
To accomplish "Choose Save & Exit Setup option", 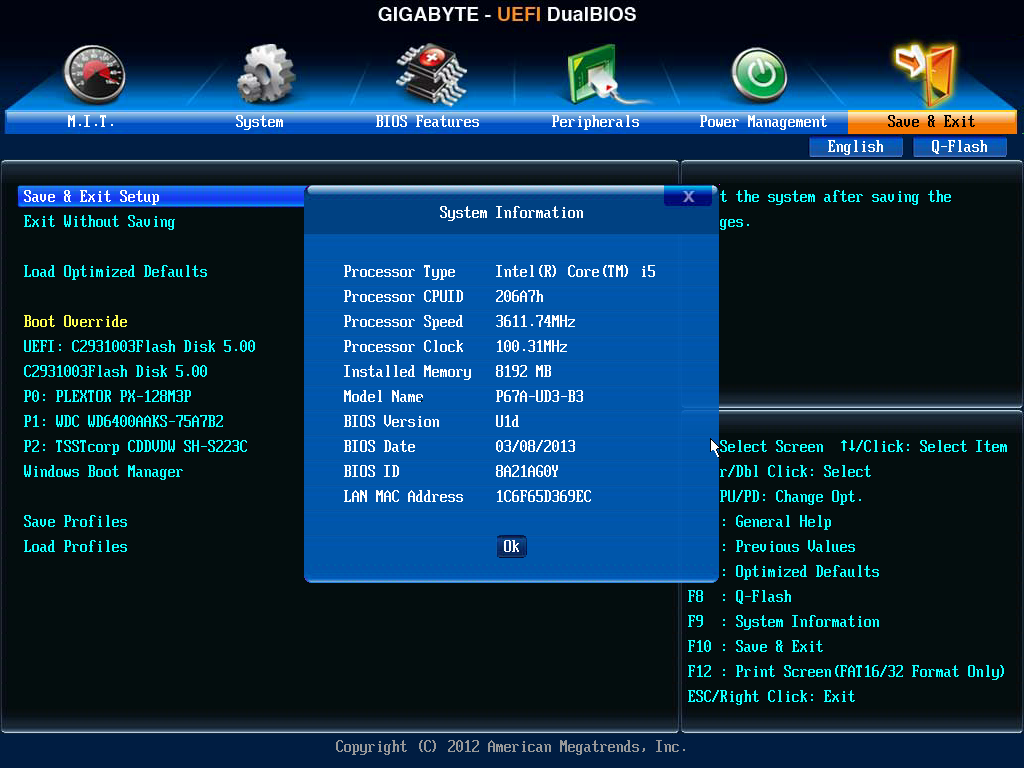I will point(161,197).
